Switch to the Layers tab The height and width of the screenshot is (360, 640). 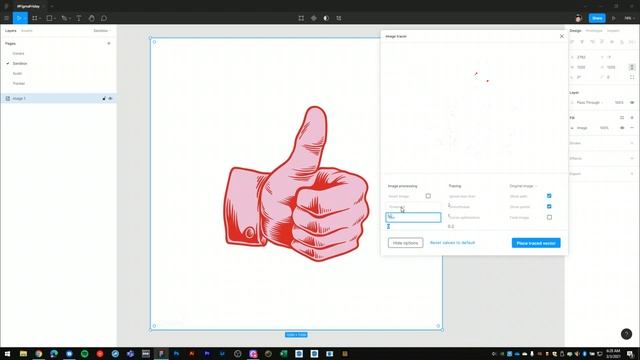click(x=11, y=31)
